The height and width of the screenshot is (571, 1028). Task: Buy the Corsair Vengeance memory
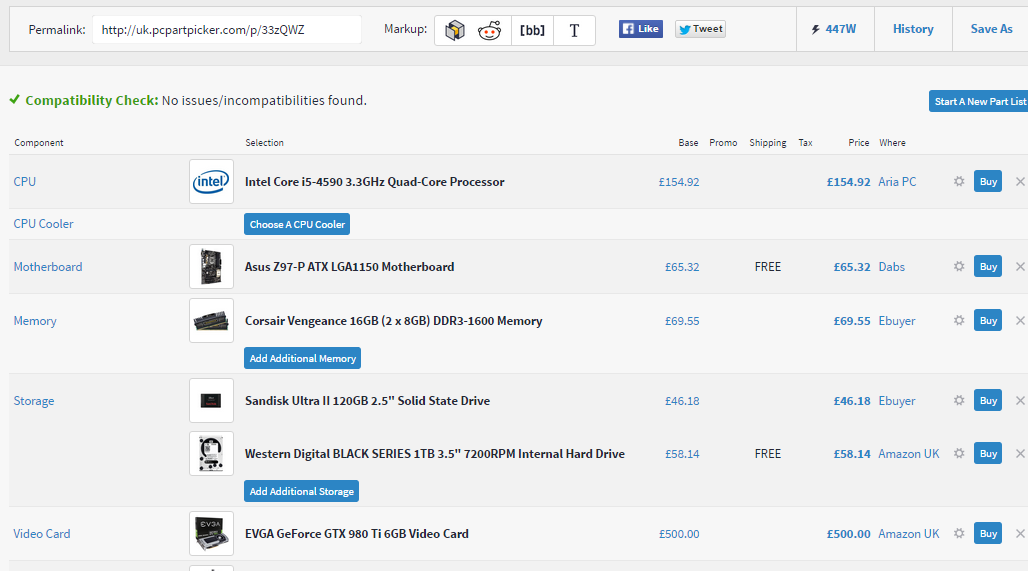pos(988,321)
